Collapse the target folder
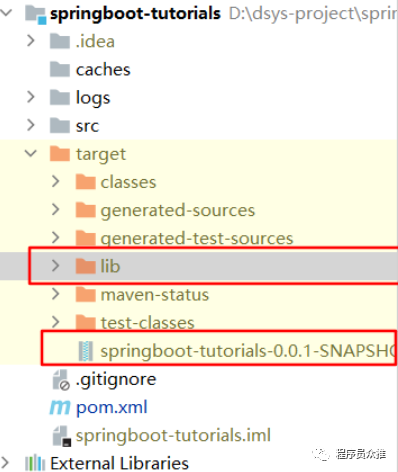The height and width of the screenshot is (472, 398). click(31, 153)
